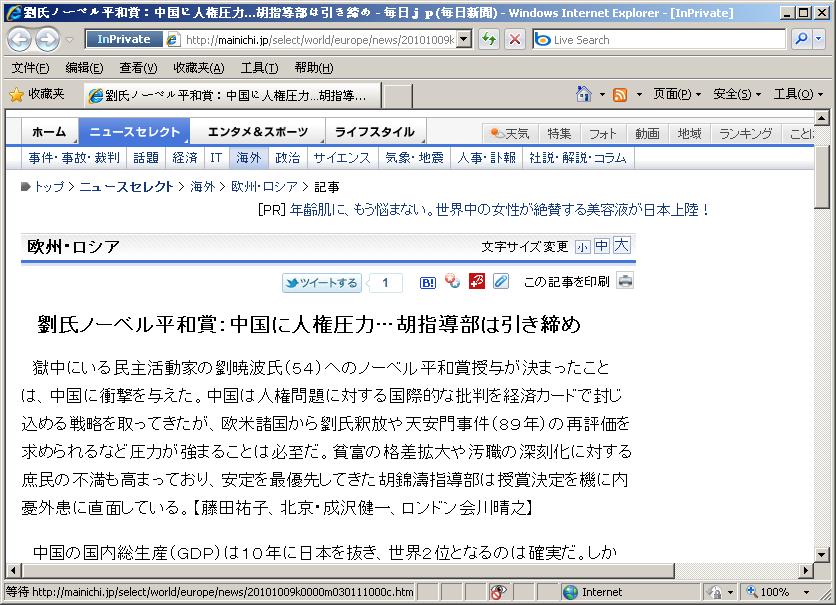Open the サイエンス category link
Screen dimensions: 836x605
click(x=341, y=158)
